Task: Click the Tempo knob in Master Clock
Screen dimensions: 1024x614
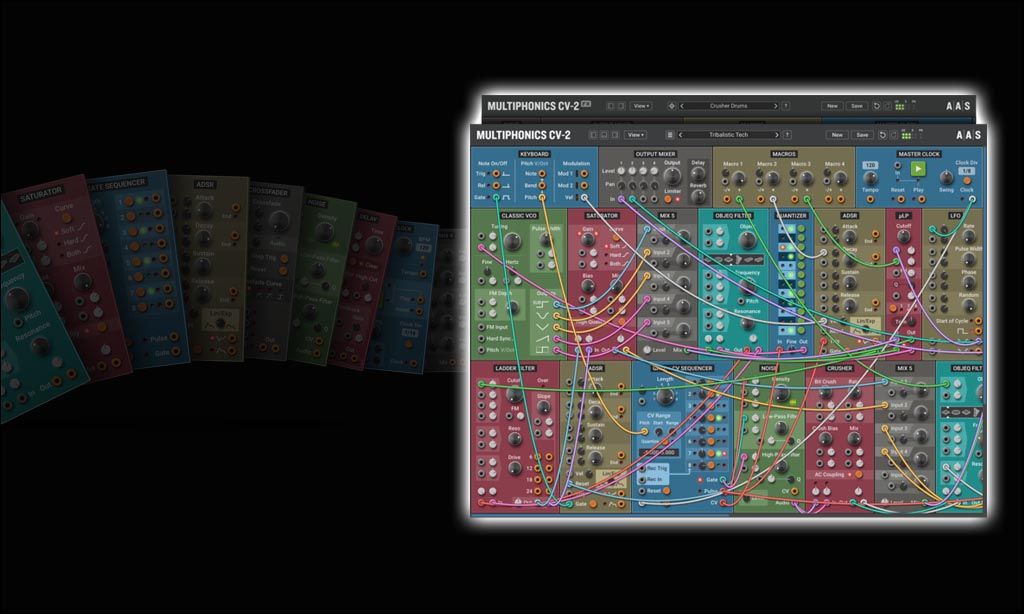Action: pyautogui.click(x=871, y=179)
